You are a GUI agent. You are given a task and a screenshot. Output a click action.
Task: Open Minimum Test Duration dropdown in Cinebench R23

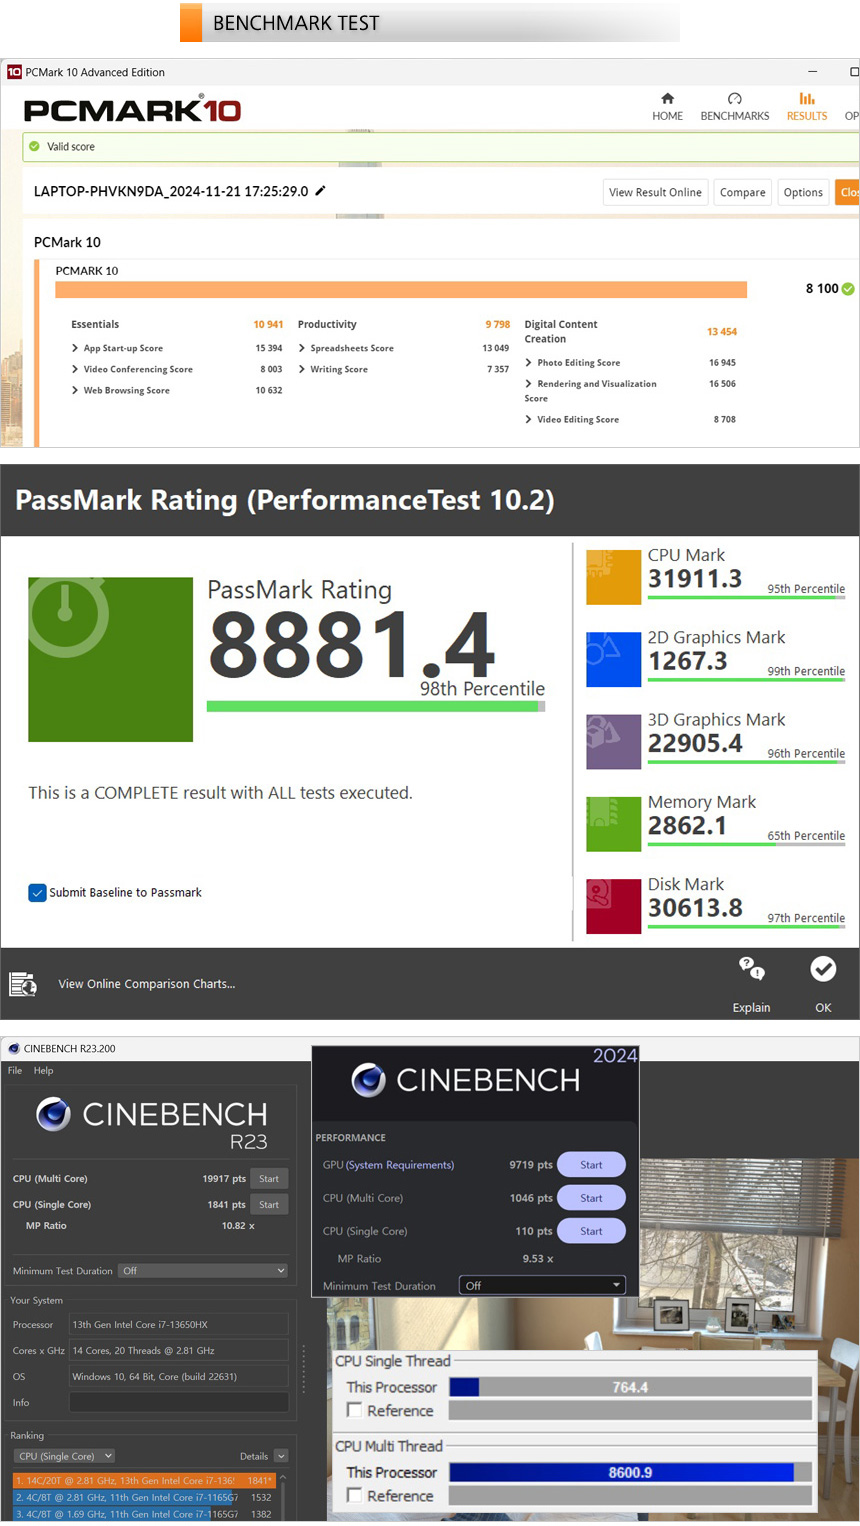pyautogui.click(x=203, y=1270)
